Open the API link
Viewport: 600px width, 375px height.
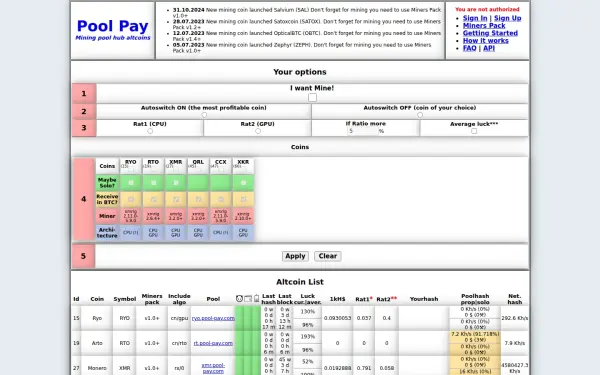(489, 48)
